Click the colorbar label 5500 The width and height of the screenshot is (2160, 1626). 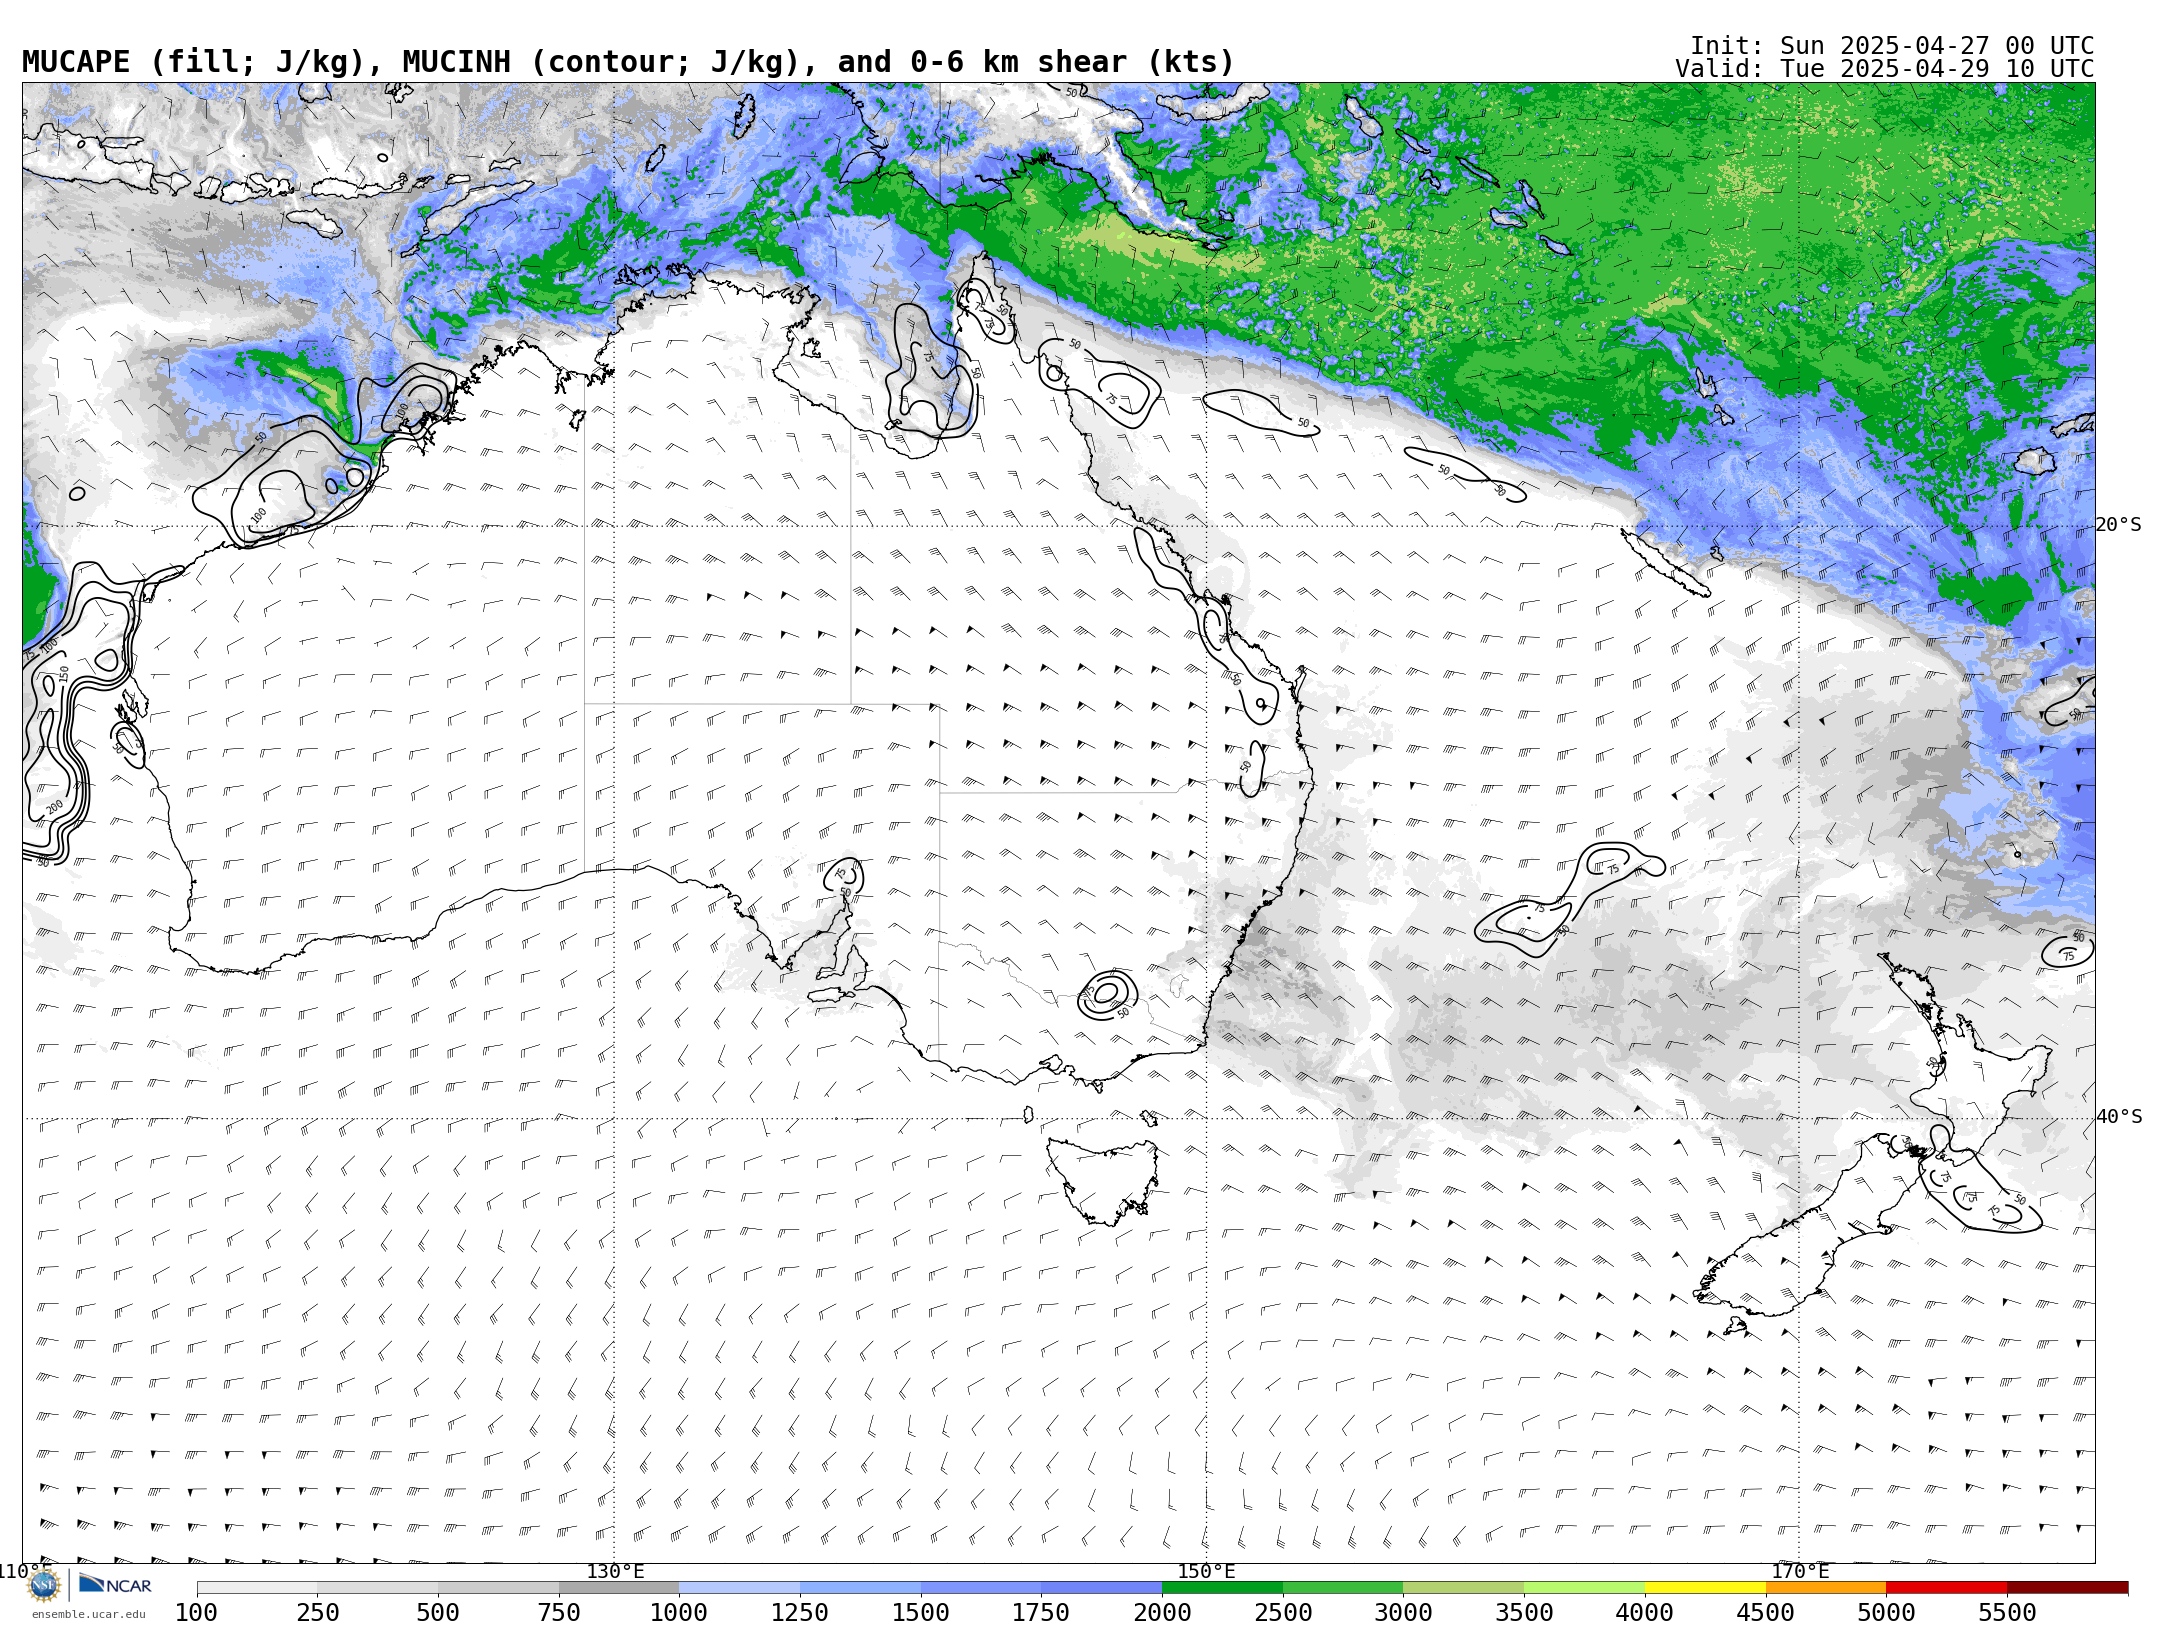pyautogui.click(x=2007, y=1612)
